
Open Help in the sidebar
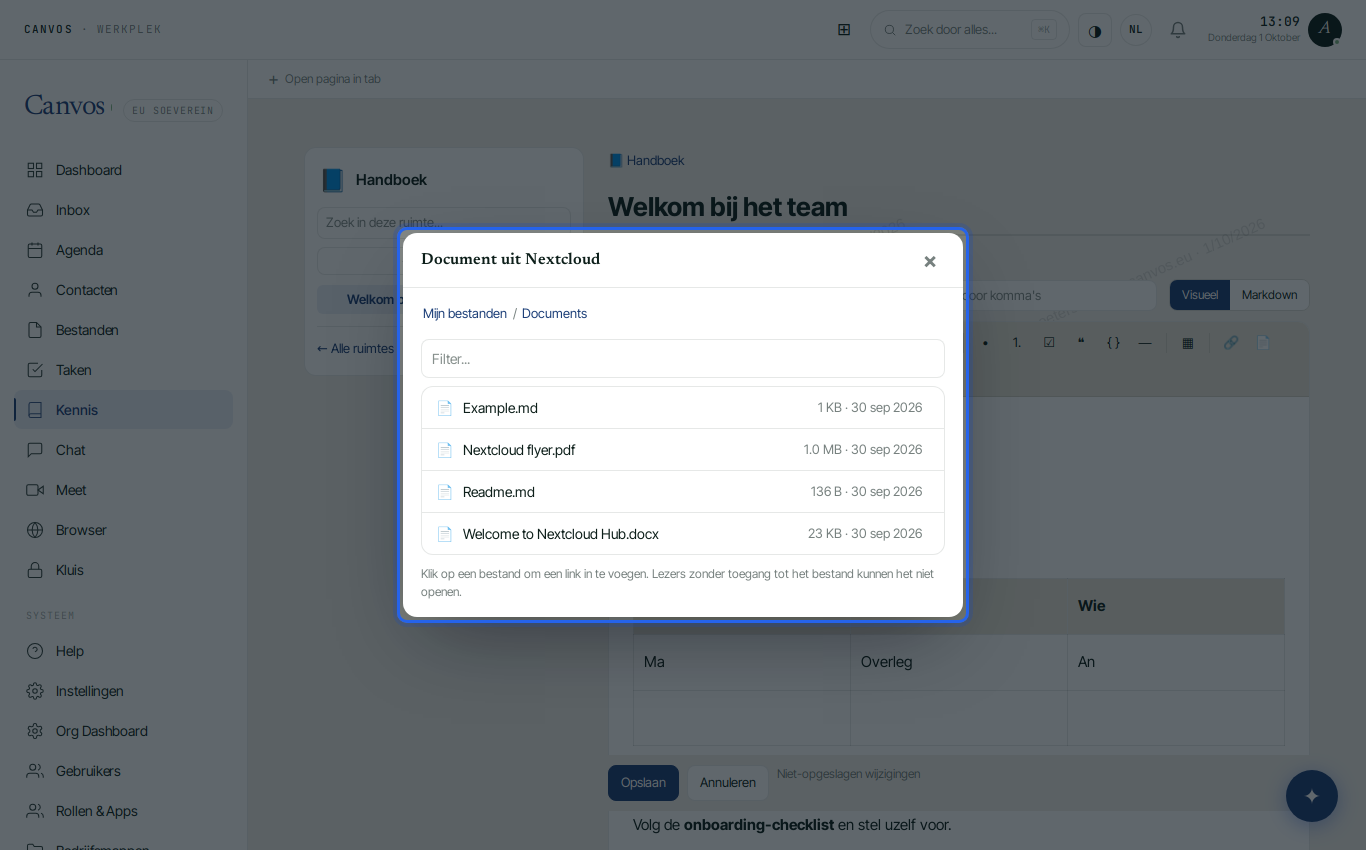pos(123,651)
